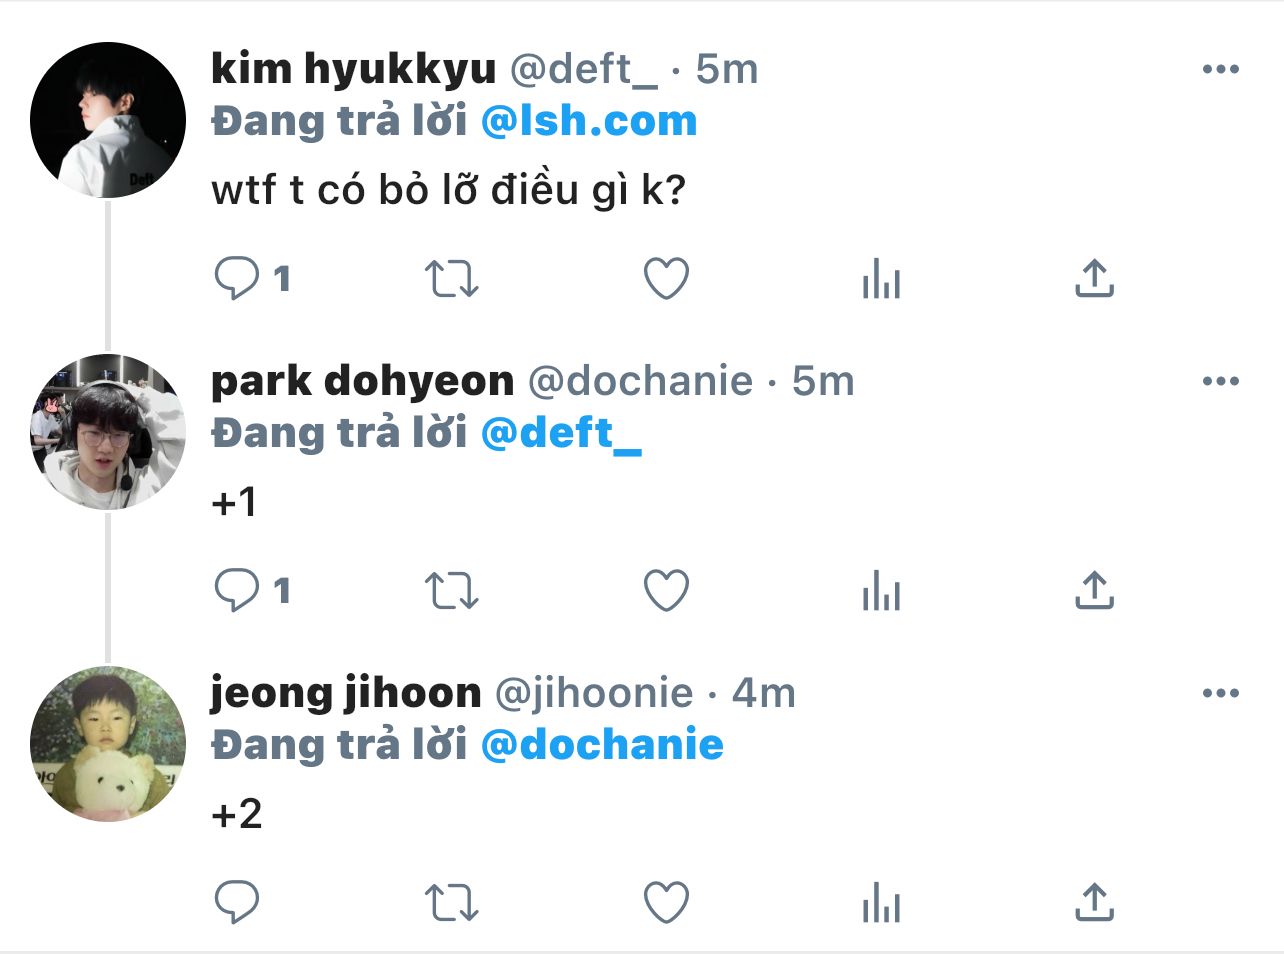Open more options on jeong jihoon's tweet
Viewport: 1284px width, 956px height.
point(1220,693)
